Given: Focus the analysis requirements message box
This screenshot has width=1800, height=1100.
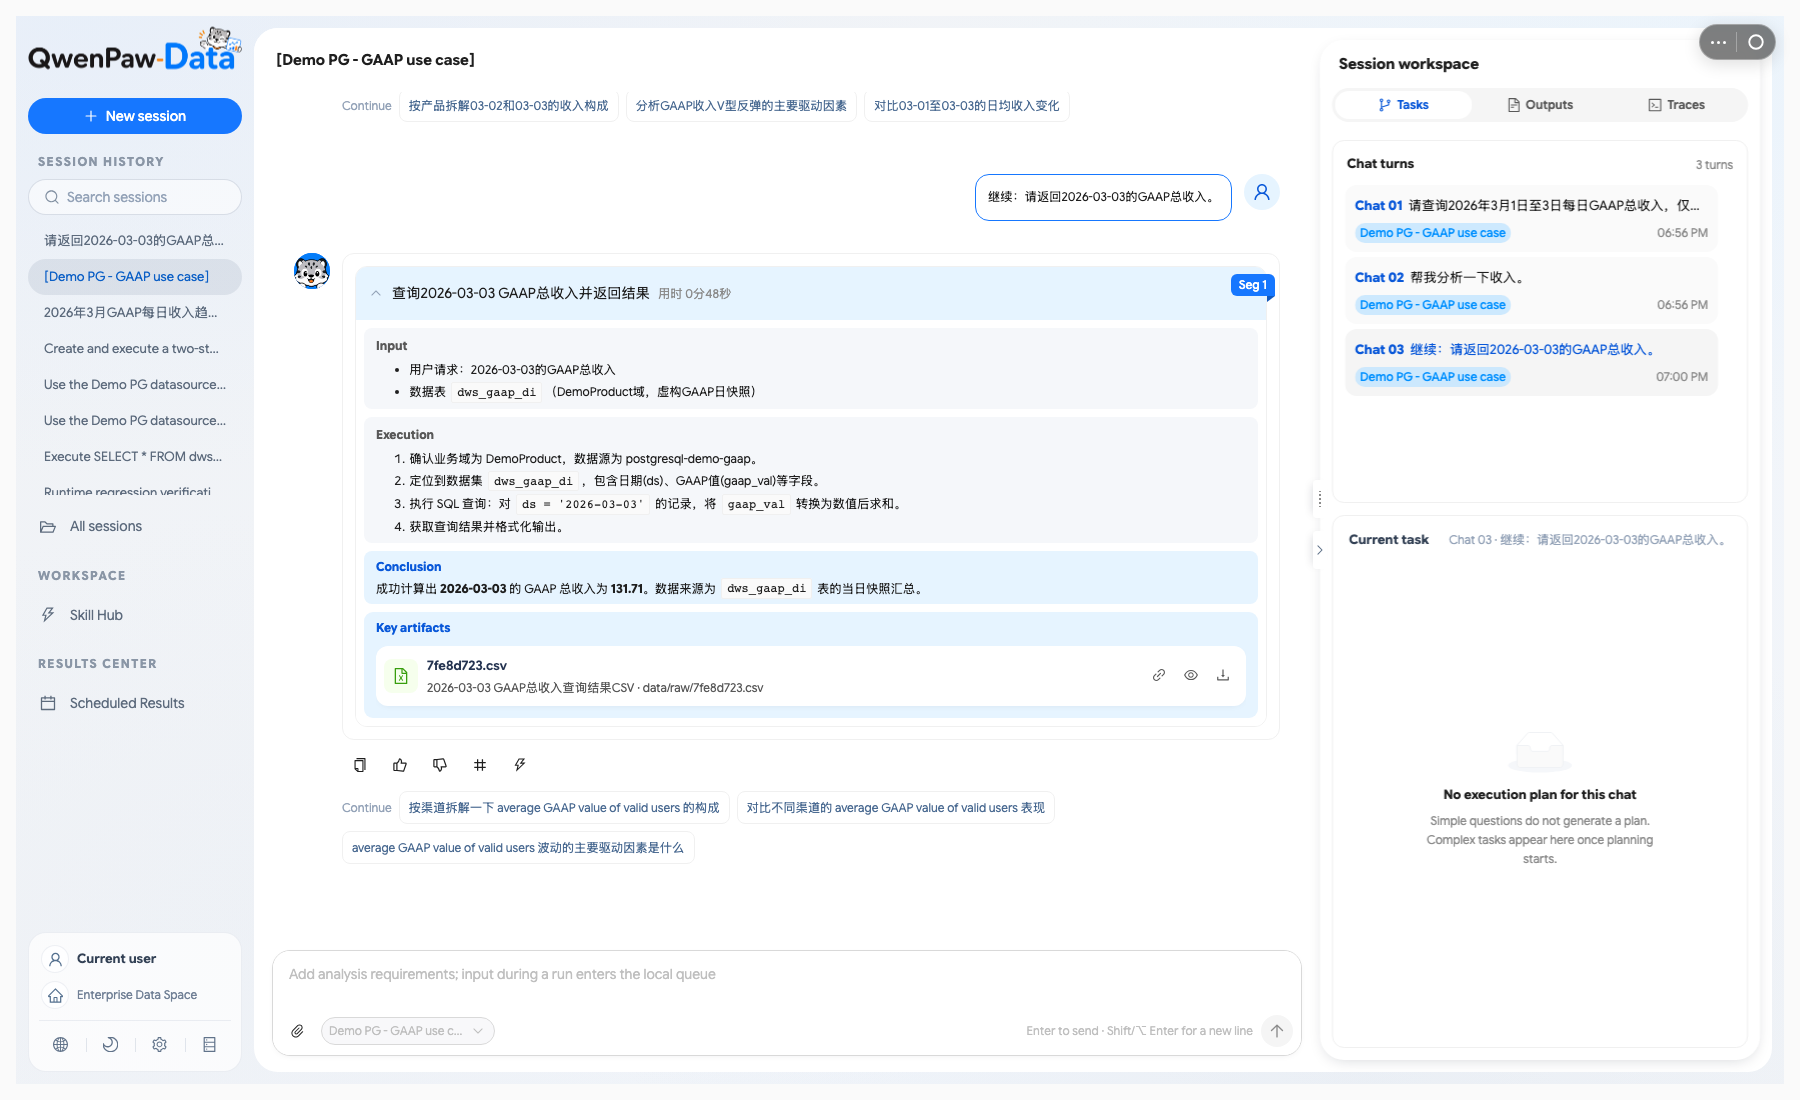Looking at the screenshot, I should point(786,975).
